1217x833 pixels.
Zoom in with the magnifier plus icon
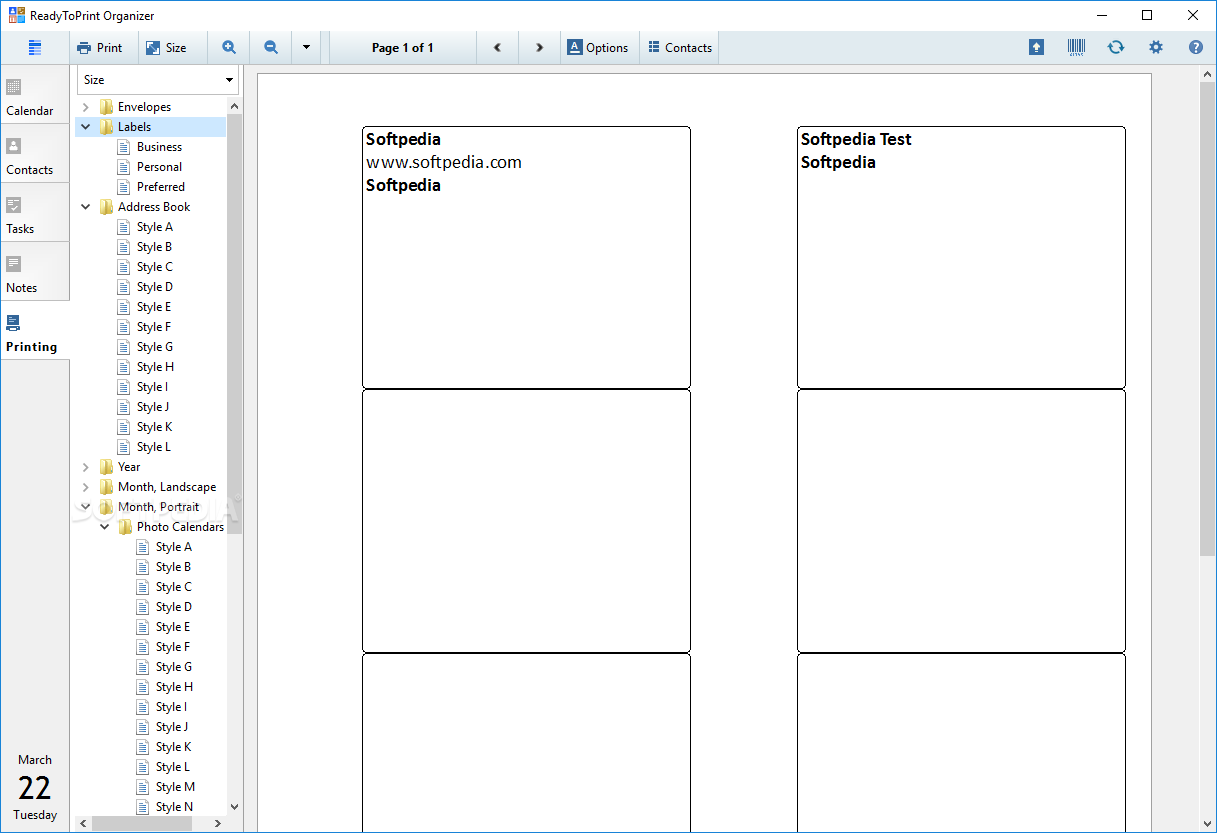pos(229,47)
